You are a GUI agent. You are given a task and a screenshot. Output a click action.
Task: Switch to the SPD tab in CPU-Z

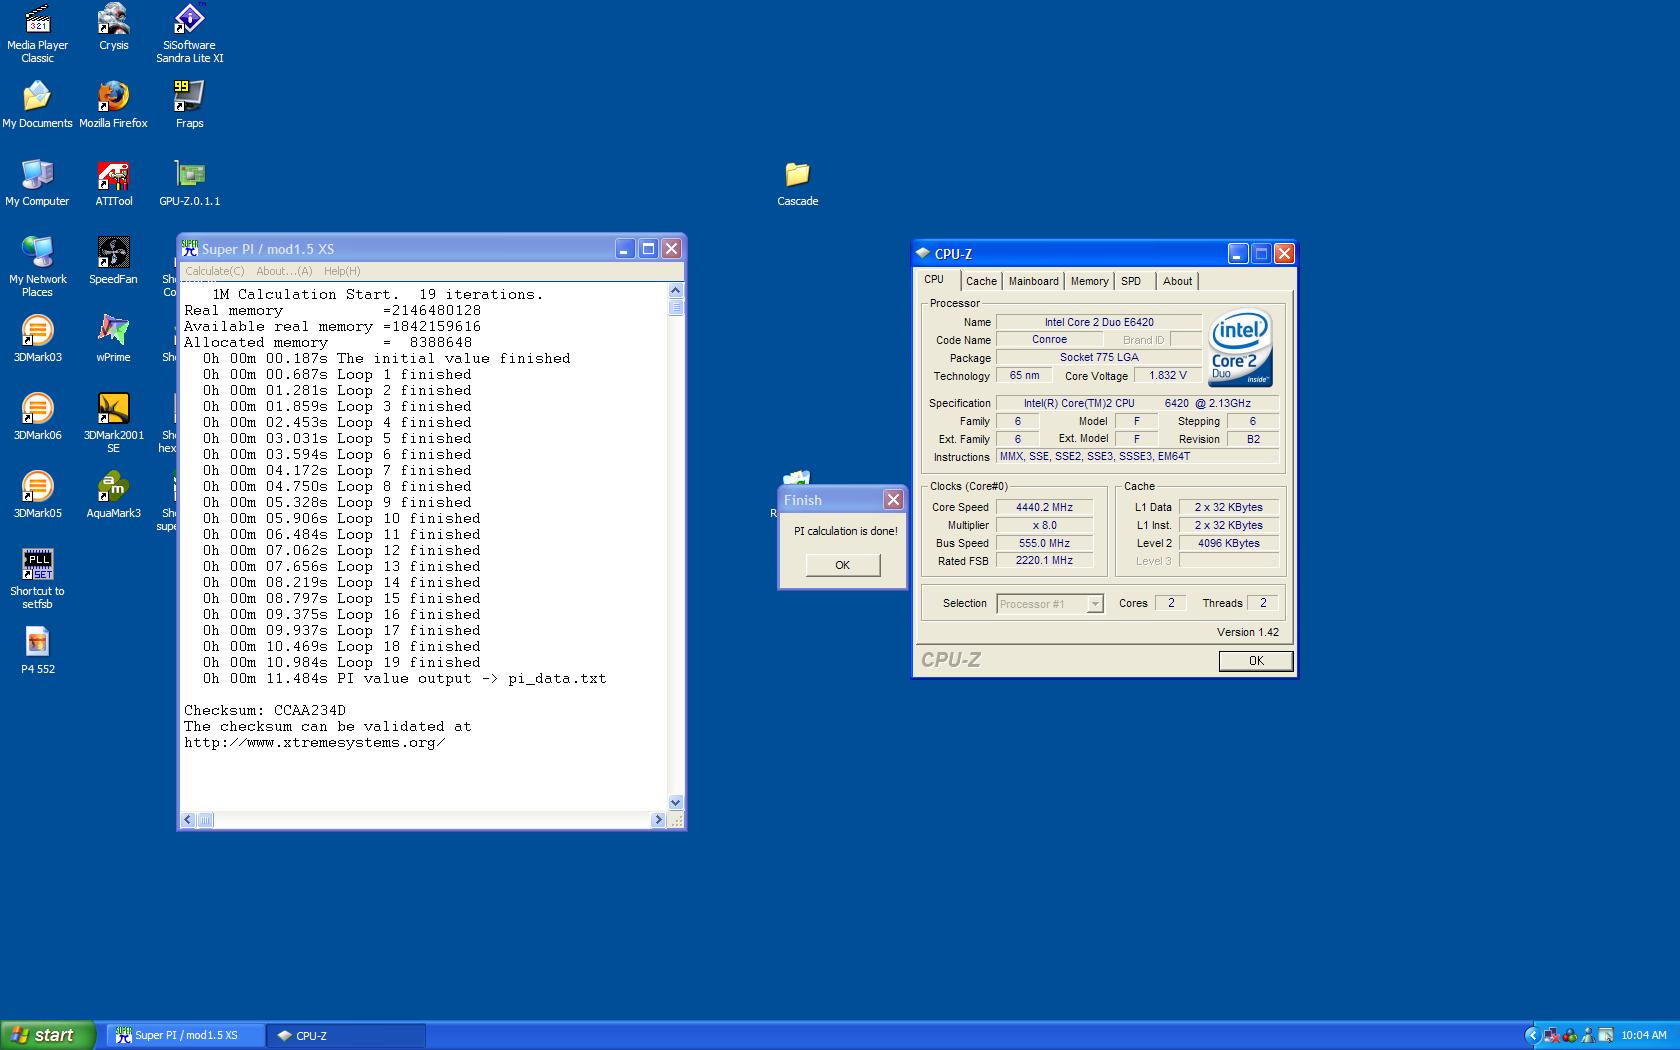(x=1131, y=281)
